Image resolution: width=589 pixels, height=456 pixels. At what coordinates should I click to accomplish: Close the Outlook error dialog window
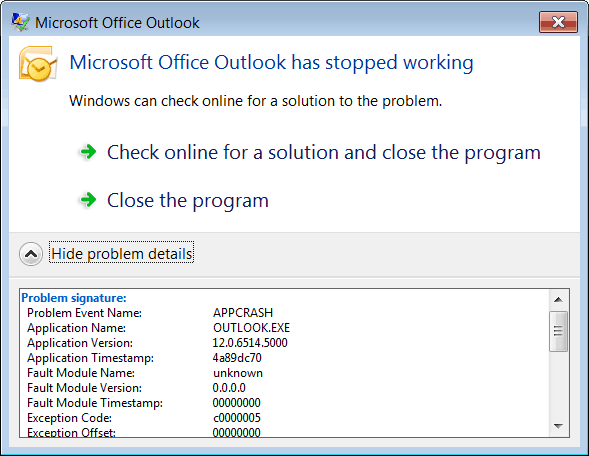(x=558, y=22)
